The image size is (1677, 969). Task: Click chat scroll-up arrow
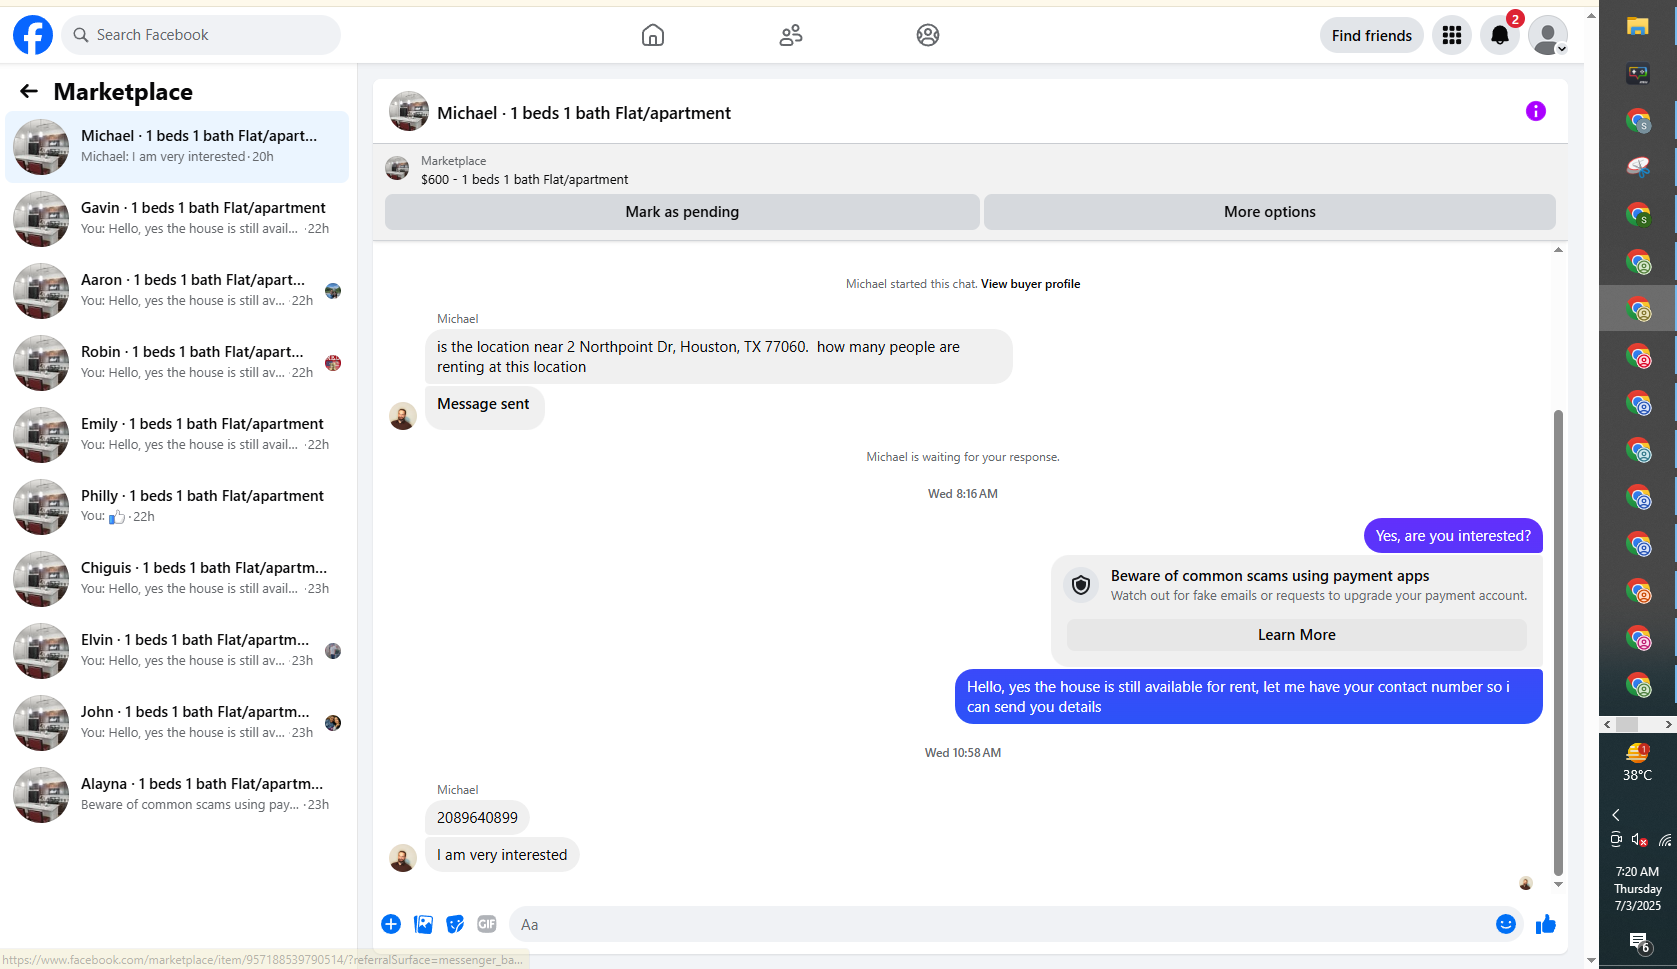(1558, 250)
